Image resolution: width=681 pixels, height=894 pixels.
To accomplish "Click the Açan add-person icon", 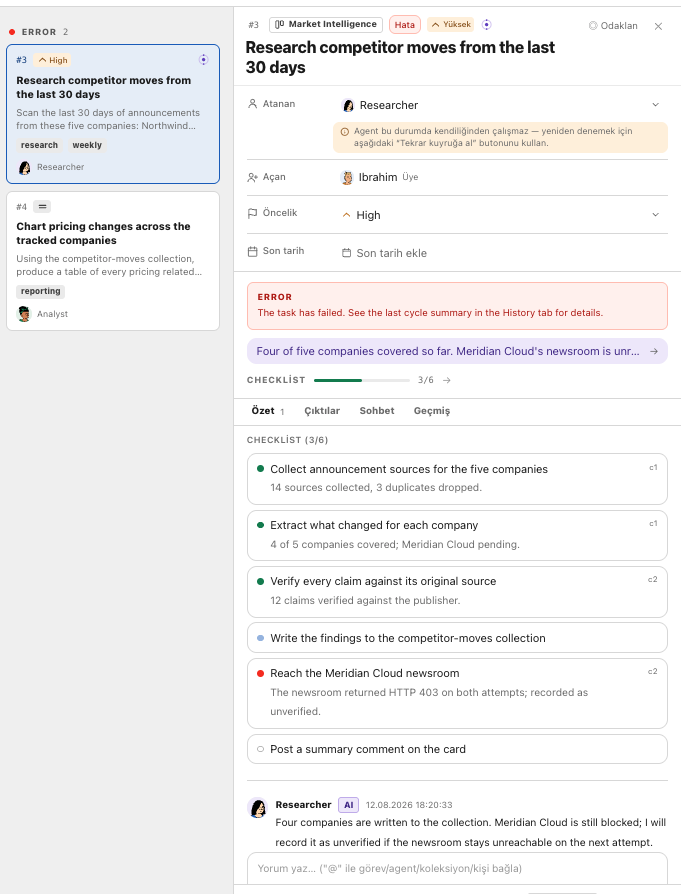I will [x=253, y=177].
